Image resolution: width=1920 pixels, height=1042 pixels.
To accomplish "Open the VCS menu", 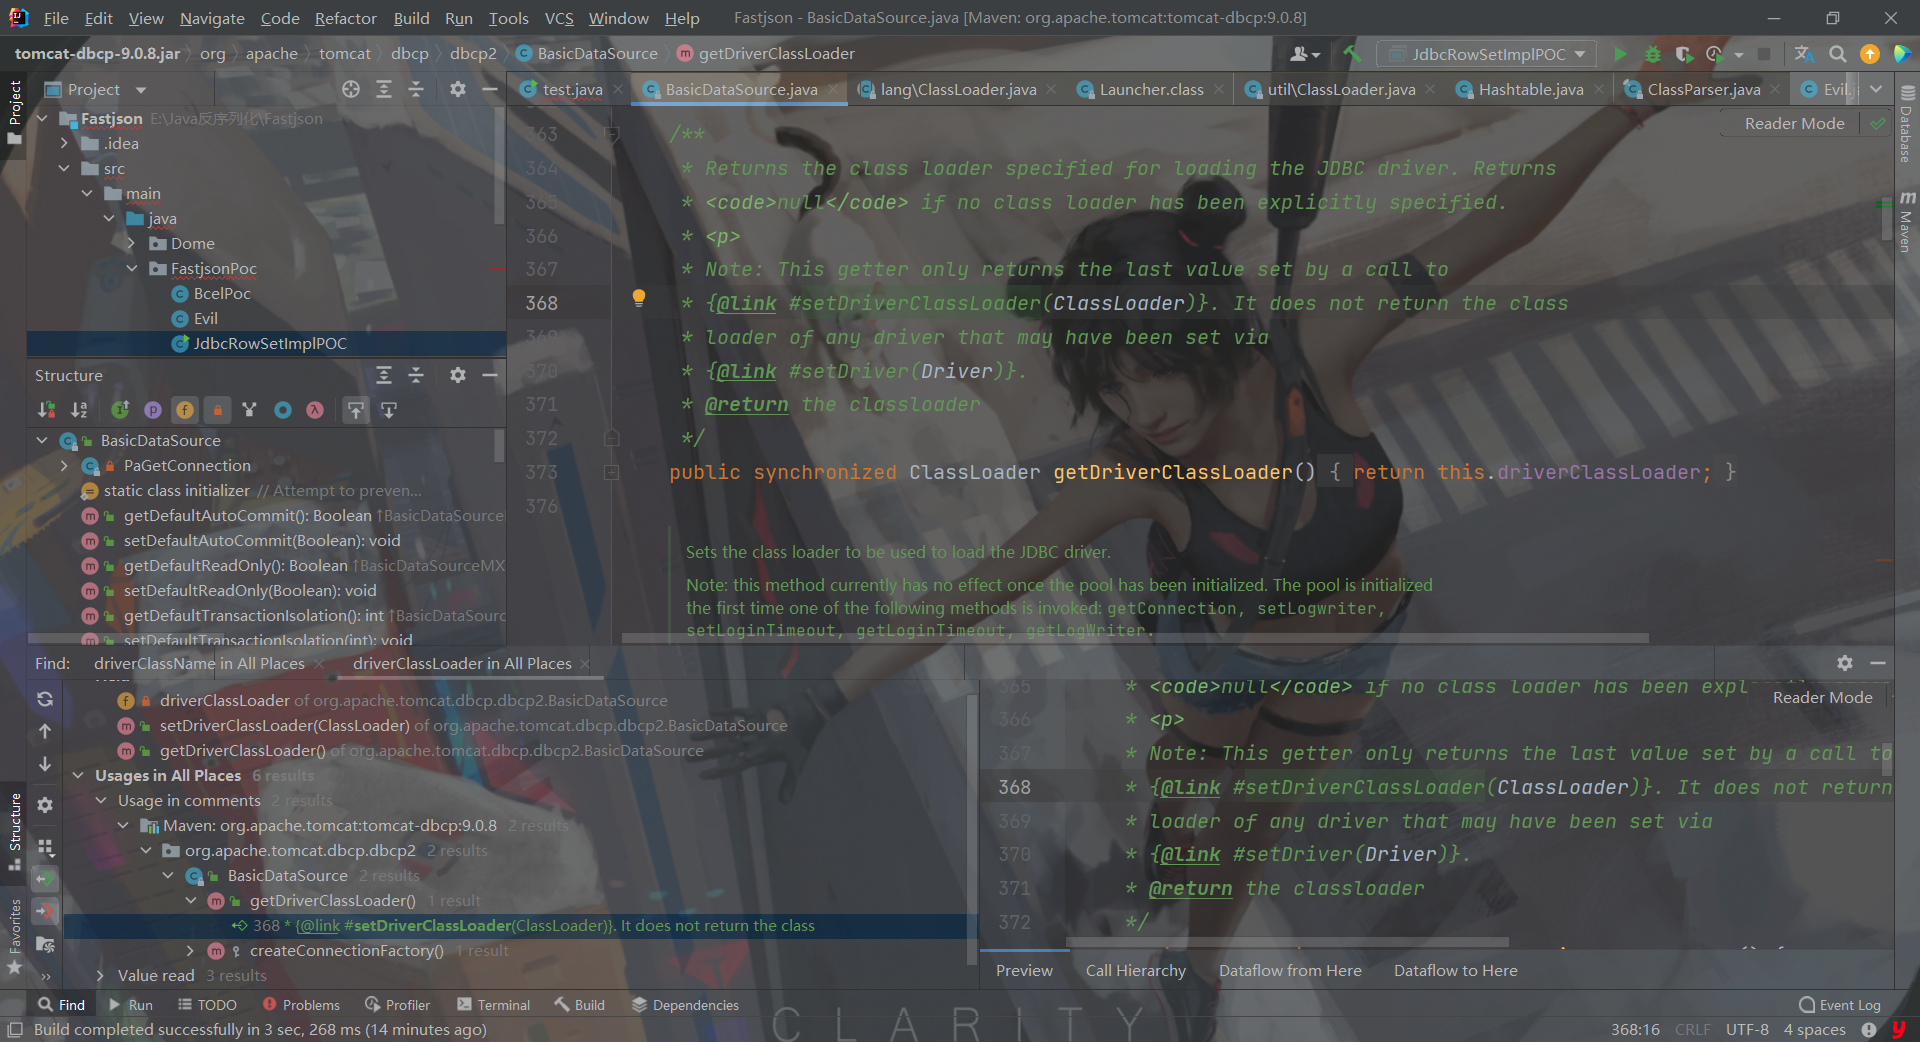I will point(559,18).
